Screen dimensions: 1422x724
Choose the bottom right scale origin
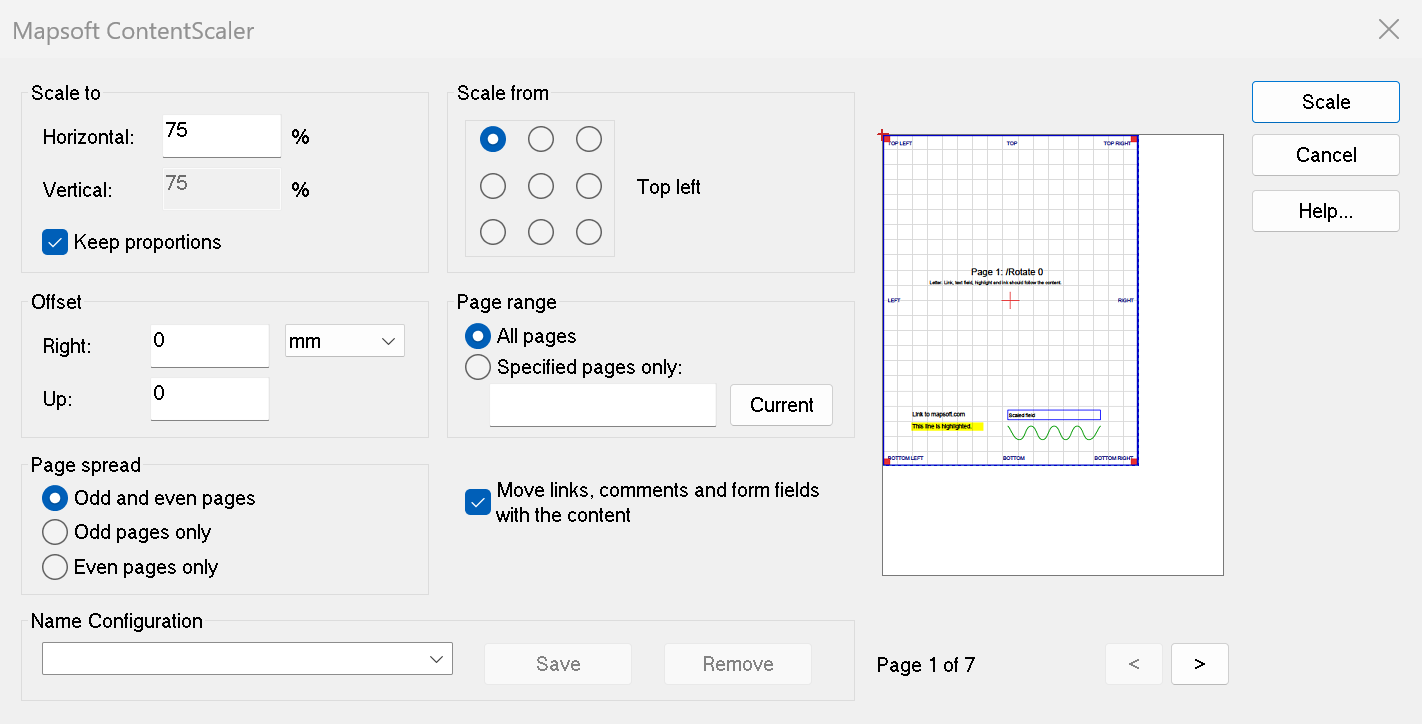[589, 232]
